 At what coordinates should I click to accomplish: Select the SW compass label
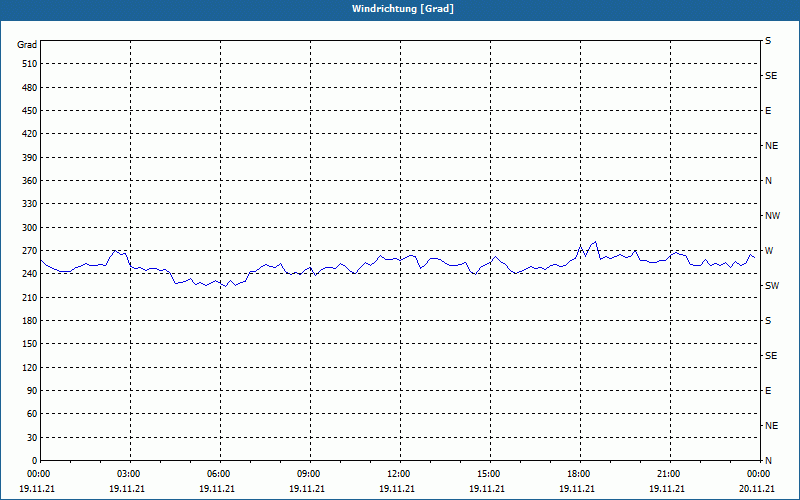772,286
